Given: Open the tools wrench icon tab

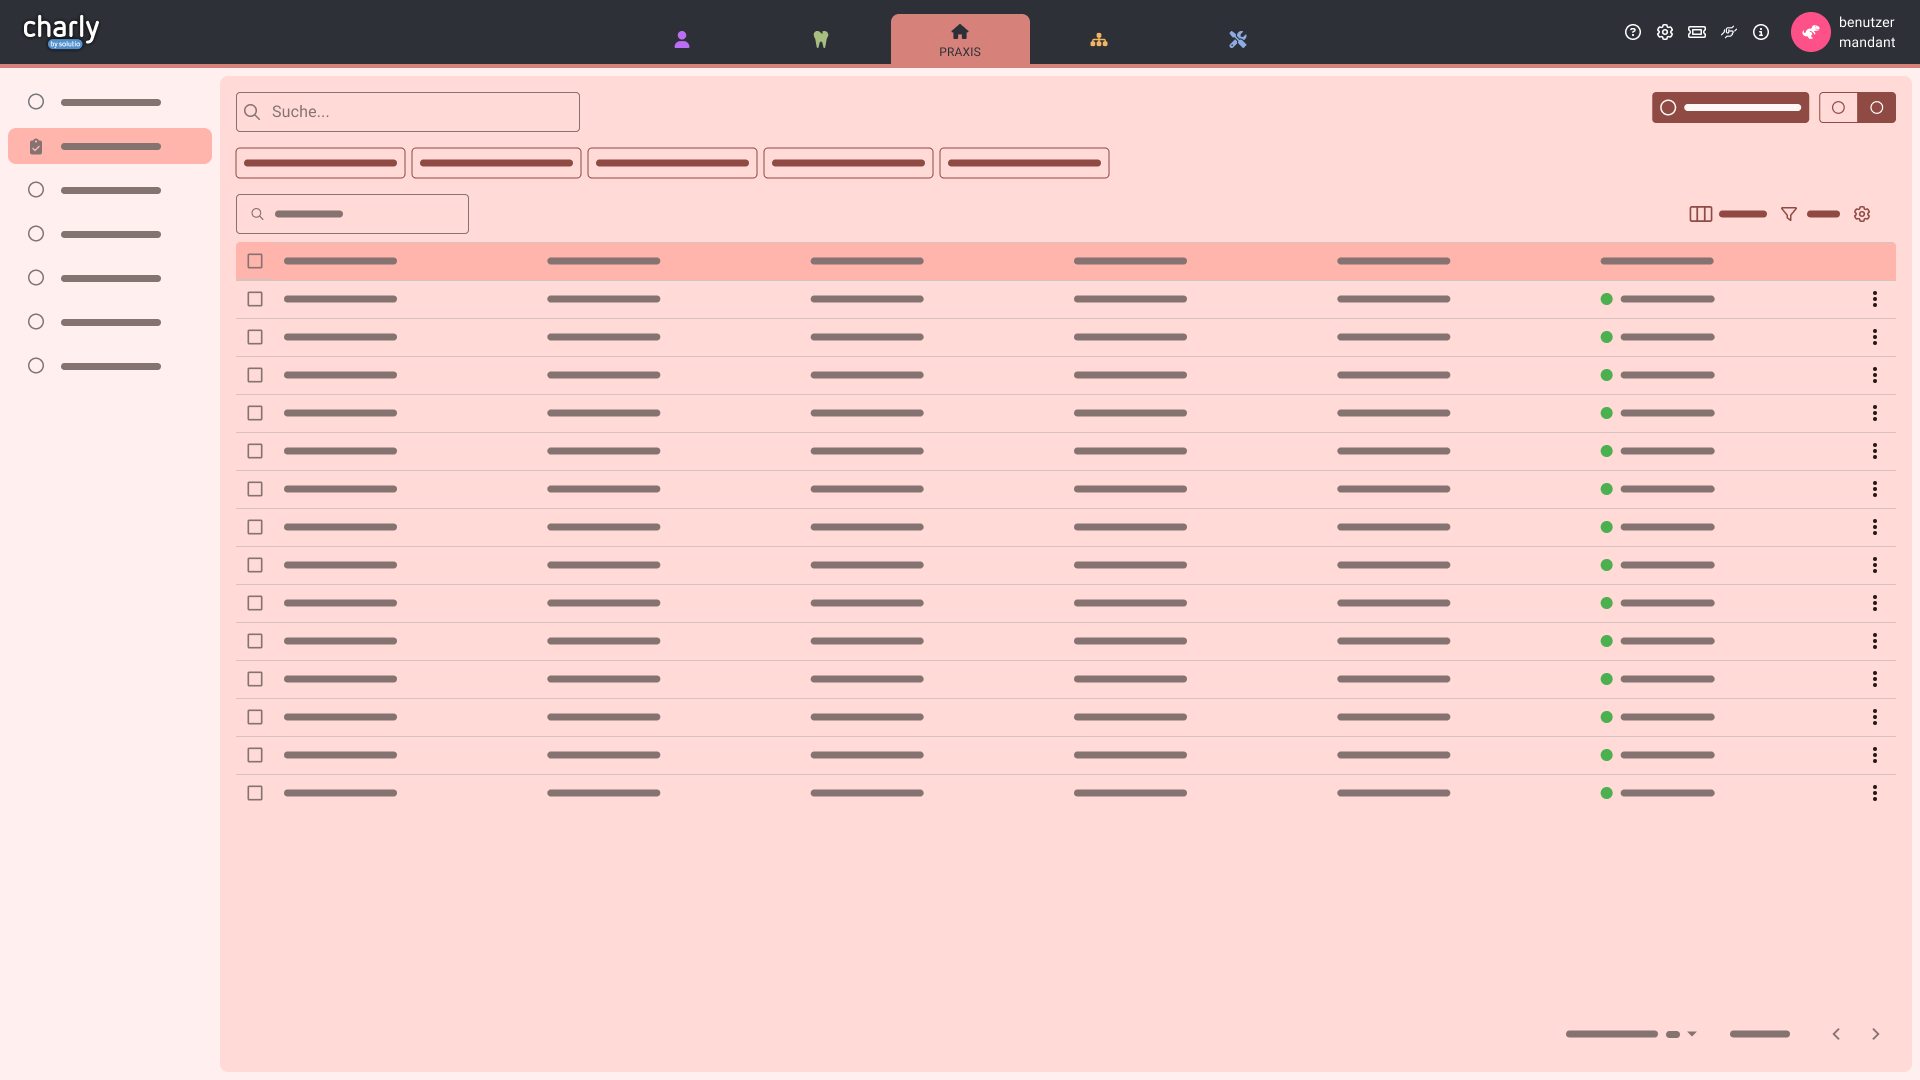Looking at the screenshot, I should (x=1238, y=40).
